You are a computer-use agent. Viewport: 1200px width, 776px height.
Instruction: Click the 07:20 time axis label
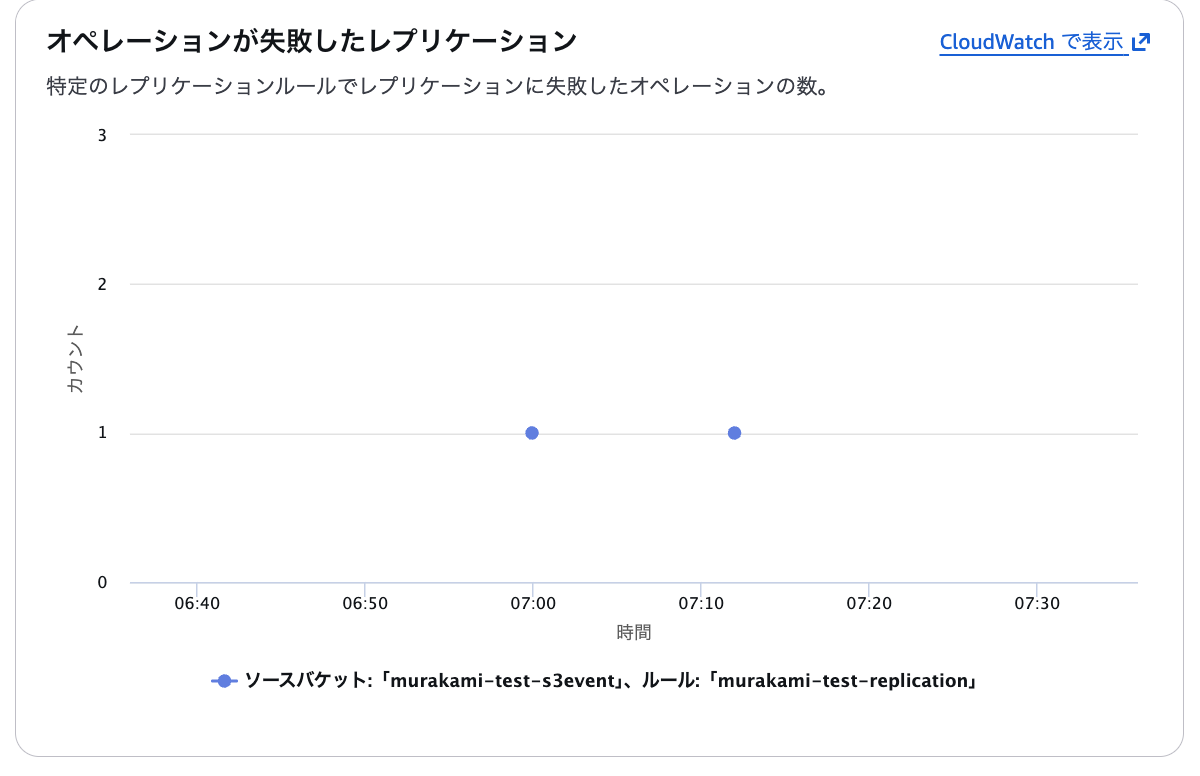[868, 604]
